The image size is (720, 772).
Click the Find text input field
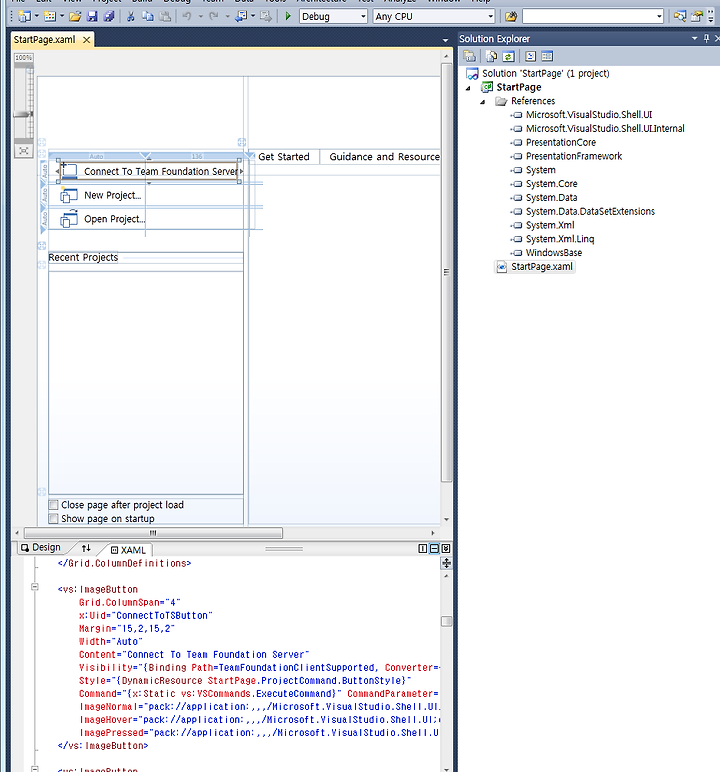click(x=589, y=16)
